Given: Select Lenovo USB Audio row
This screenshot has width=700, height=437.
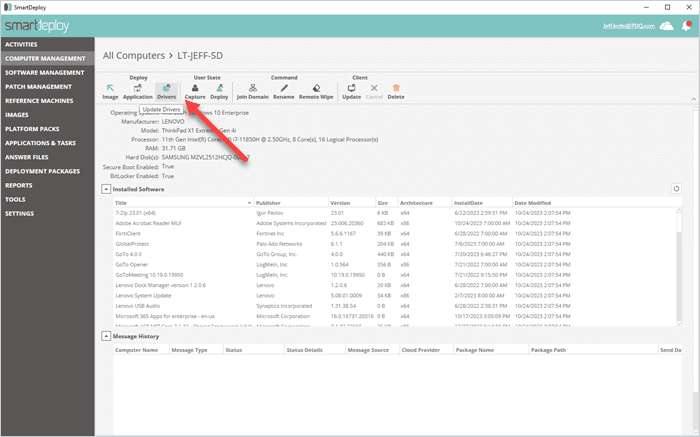Looking at the screenshot, I should (395, 306).
